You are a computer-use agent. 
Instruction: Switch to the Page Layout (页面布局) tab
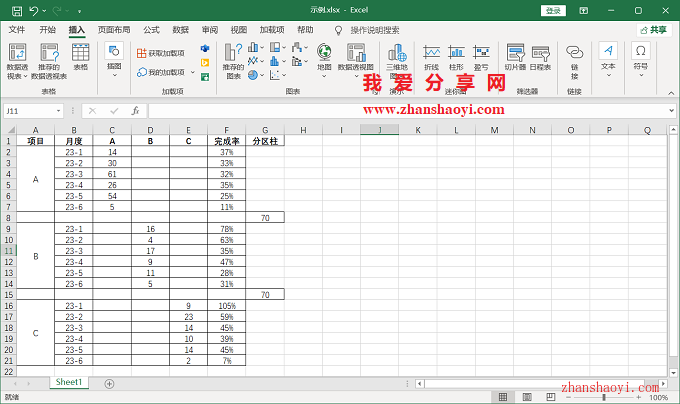point(114,30)
